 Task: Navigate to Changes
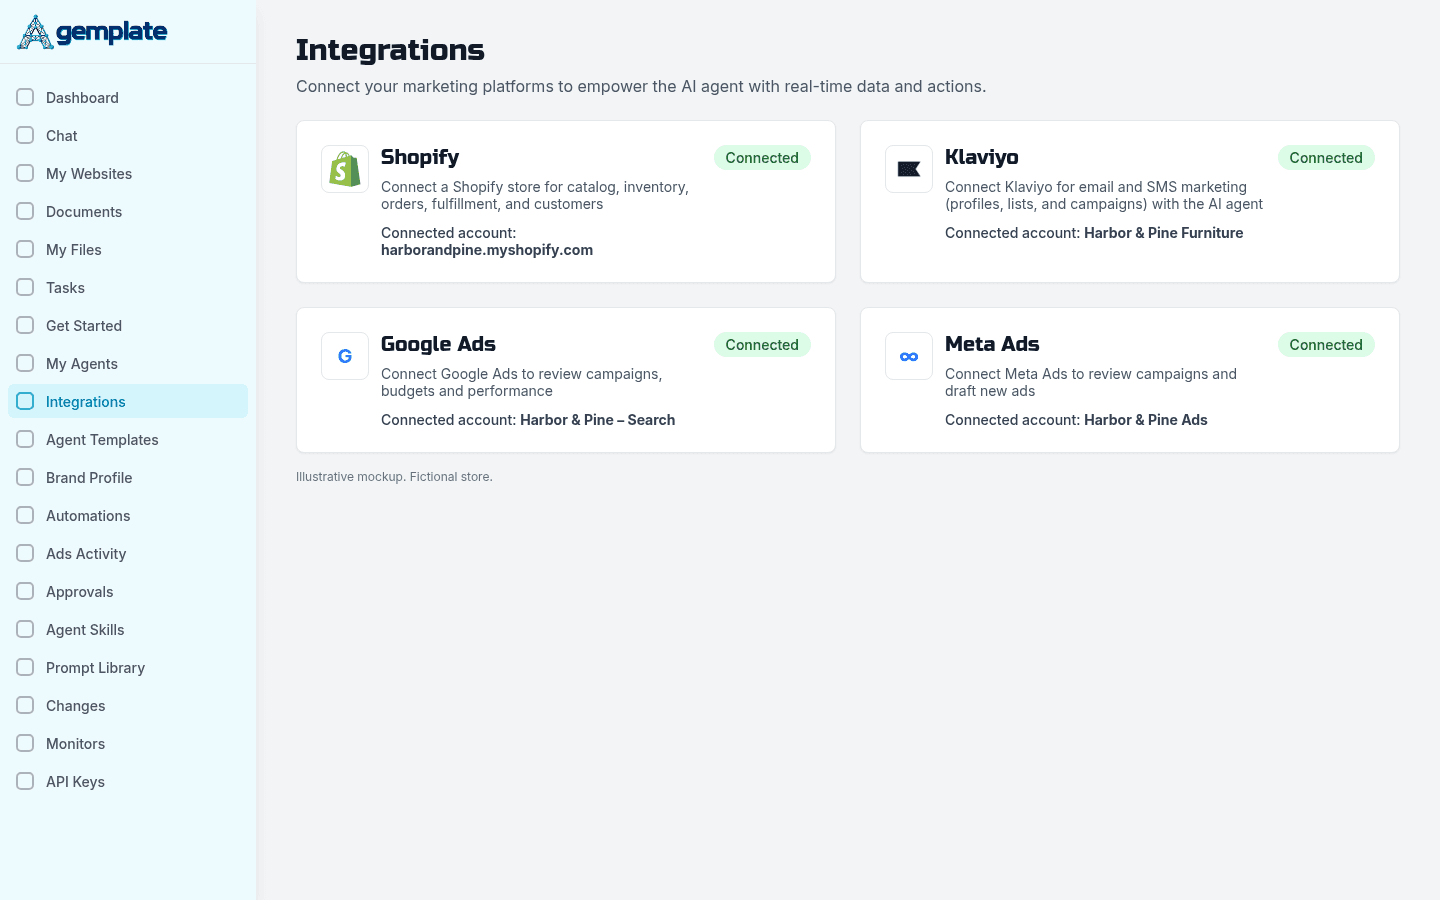coord(128,705)
